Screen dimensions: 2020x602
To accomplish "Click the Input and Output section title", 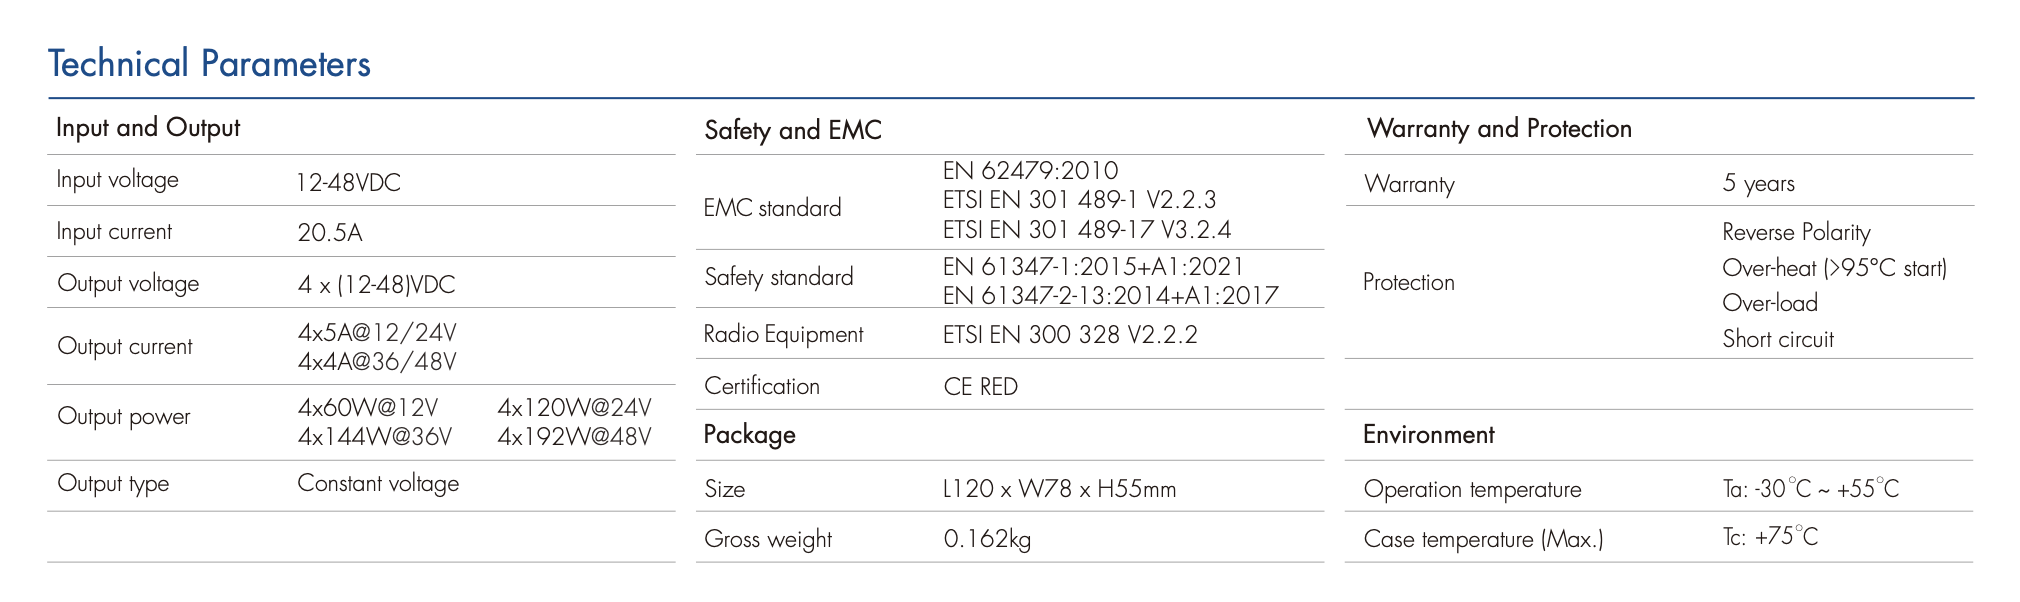I will (x=148, y=128).
